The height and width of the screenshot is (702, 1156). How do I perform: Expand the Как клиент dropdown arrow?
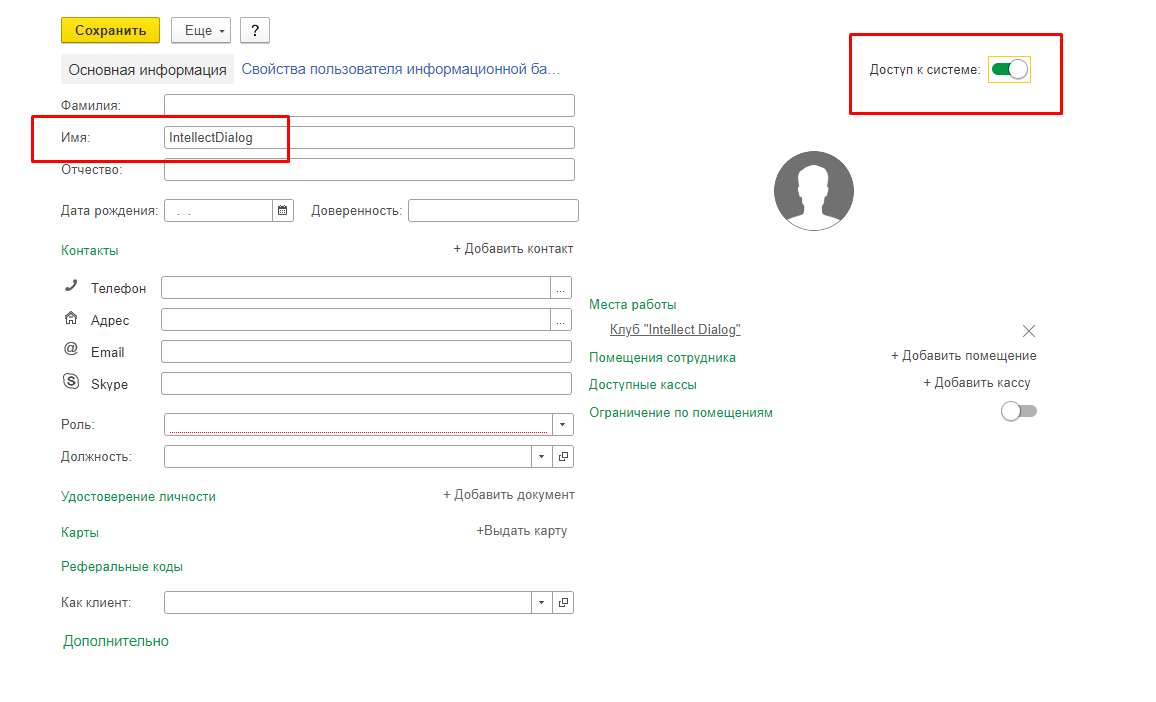(x=541, y=602)
